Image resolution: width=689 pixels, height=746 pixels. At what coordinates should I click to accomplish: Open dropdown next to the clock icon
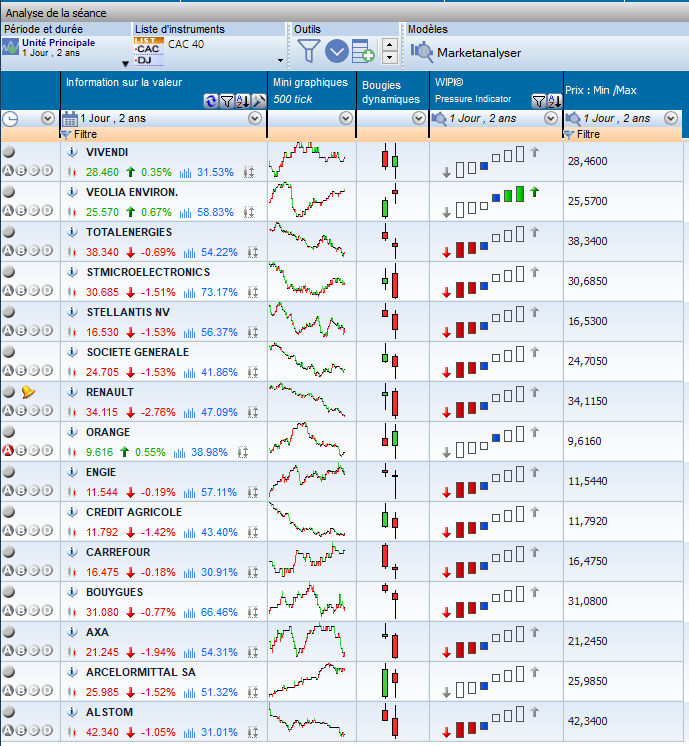[48, 118]
